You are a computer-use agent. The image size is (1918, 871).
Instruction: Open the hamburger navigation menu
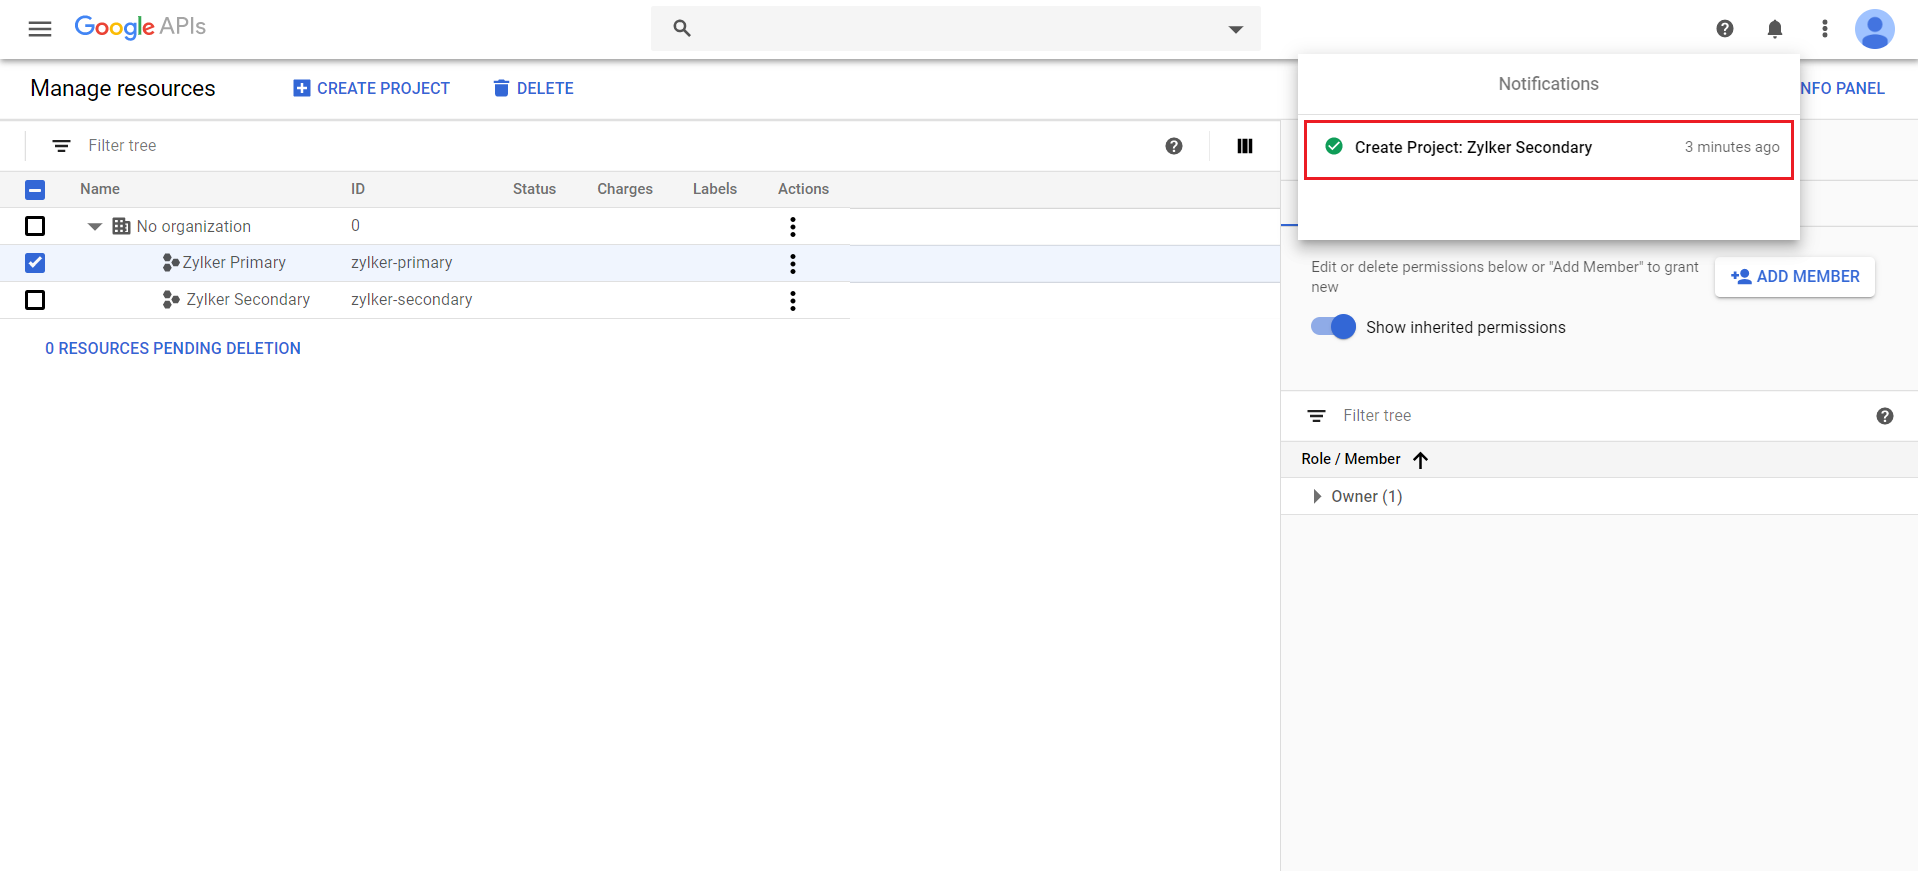click(40, 29)
